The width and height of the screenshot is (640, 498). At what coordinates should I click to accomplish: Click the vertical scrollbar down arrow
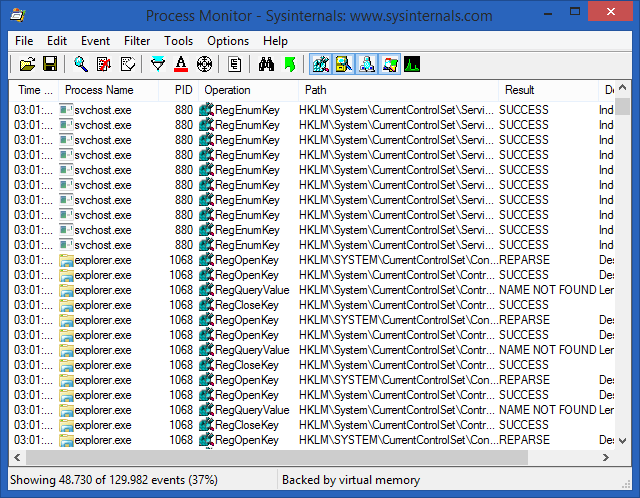pos(622,441)
